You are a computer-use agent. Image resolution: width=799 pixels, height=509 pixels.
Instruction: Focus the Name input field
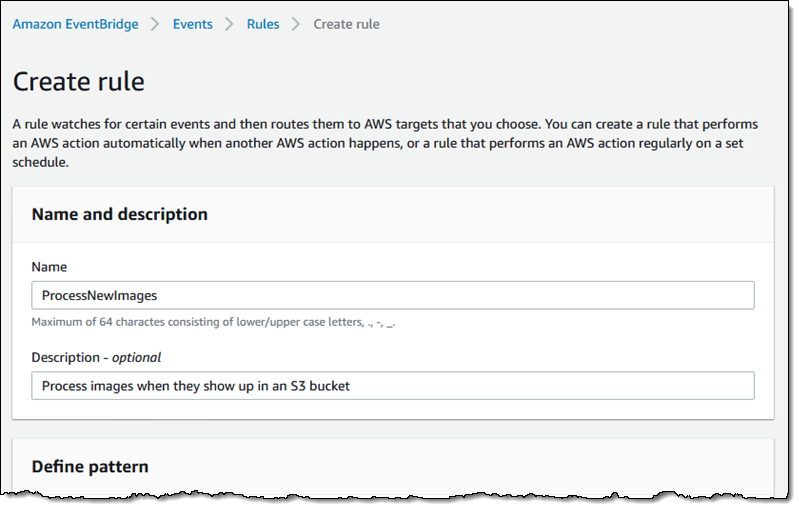(x=392, y=295)
